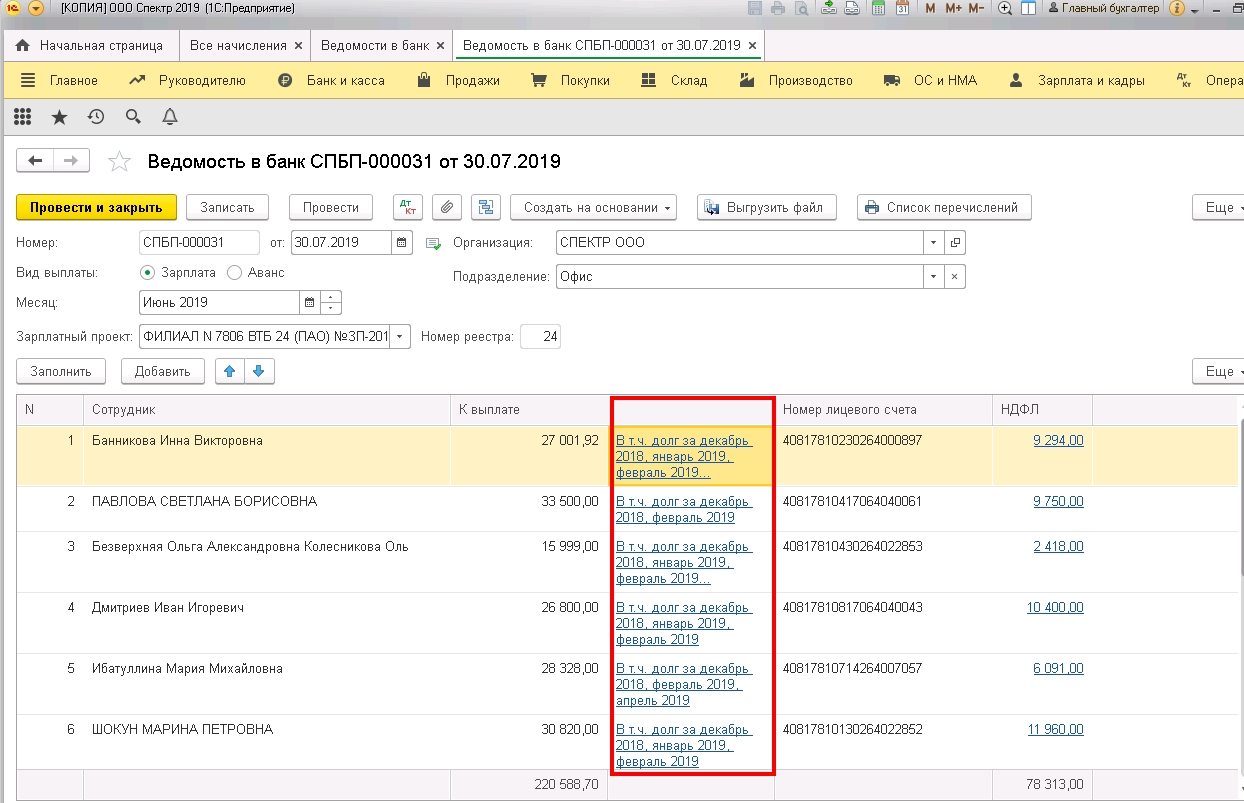1244x803 pixels.
Task: Open НДФЛ amount link 9 294,00
Action: [1058, 440]
